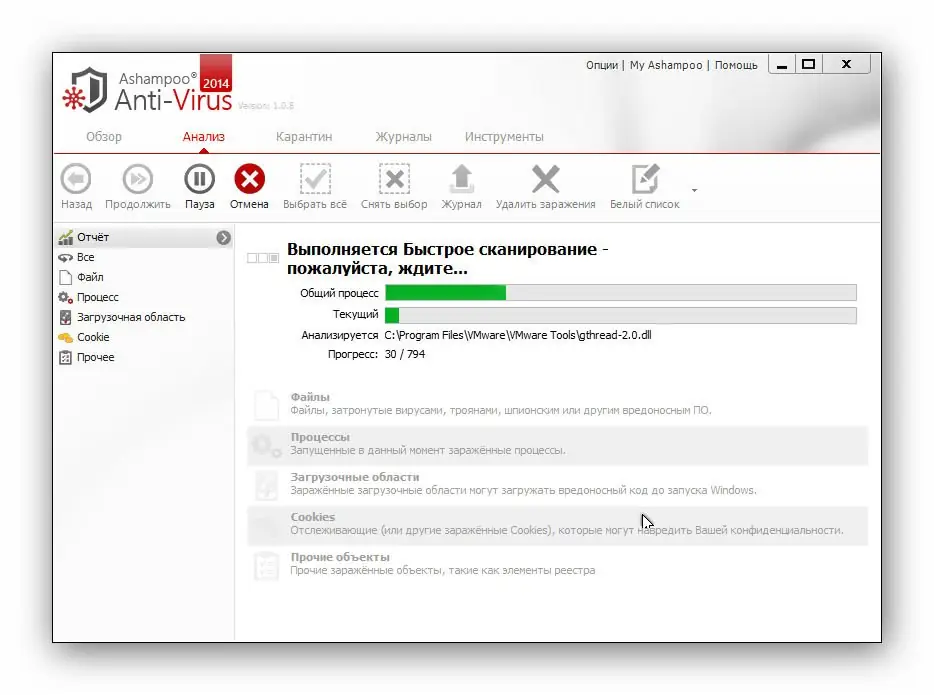
Task: Select Отчёт in the sidebar
Action: (144, 237)
